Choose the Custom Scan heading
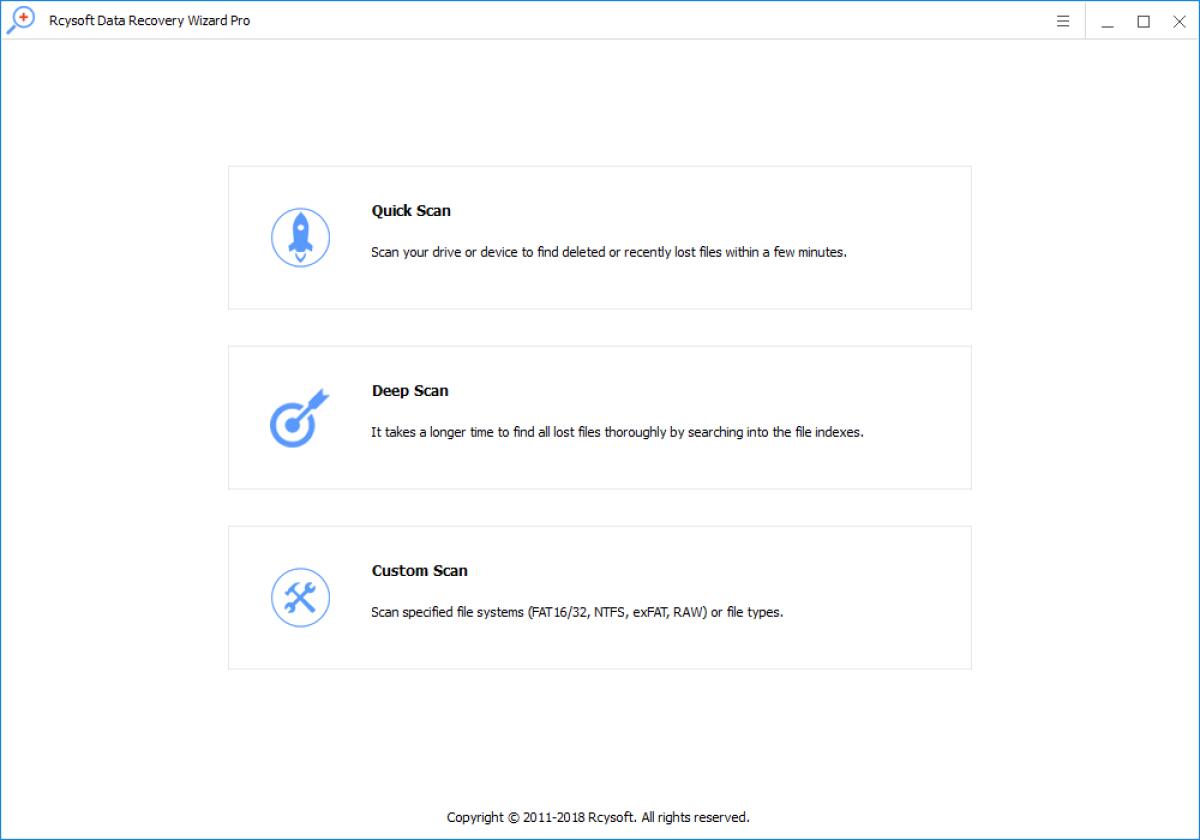Screen dimensions: 1200x840 point(419,571)
